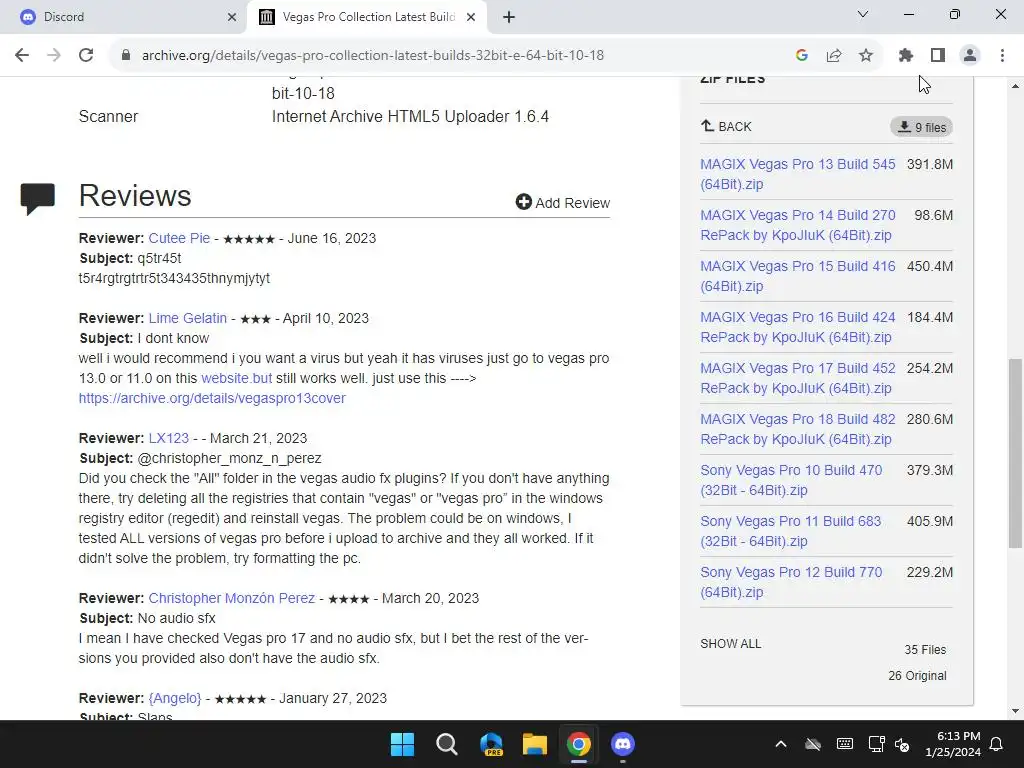The image size is (1024, 768).
Task: Download MAGIX Vegas Pro 13 Build 545 zip
Action: [797, 174]
